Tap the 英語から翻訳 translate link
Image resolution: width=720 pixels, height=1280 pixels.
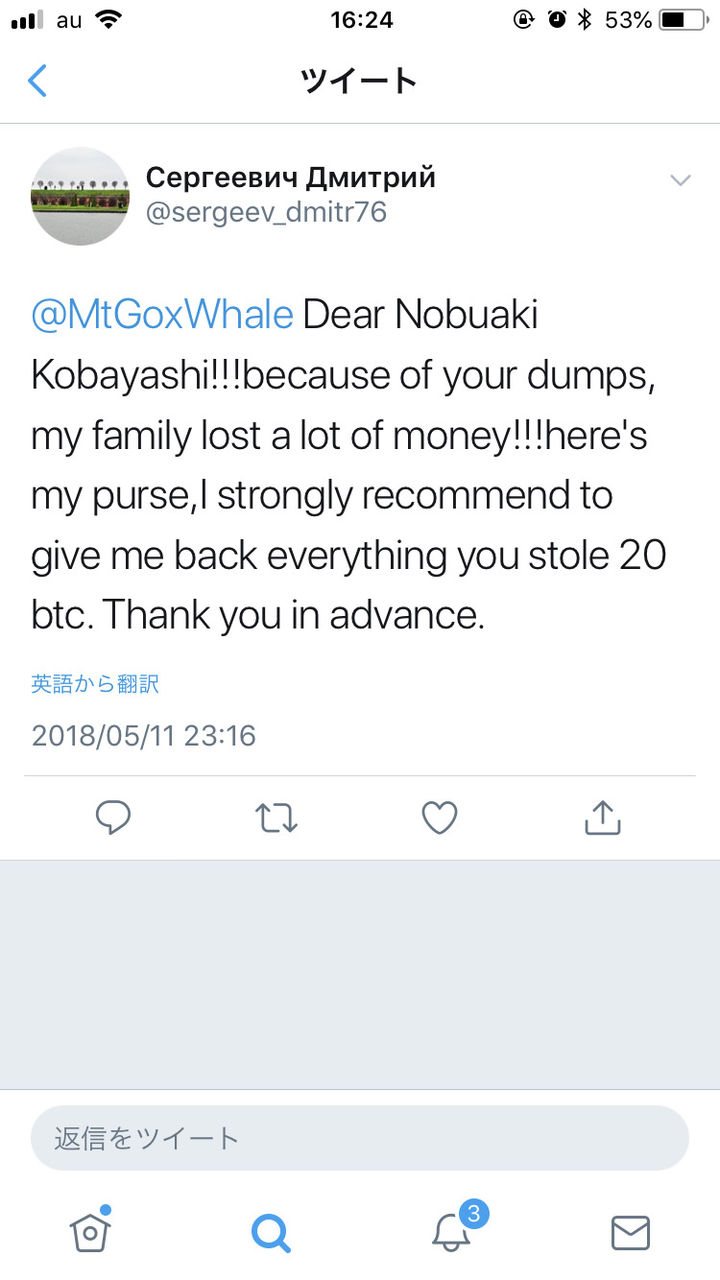pyautogui.click(x=95, y=684)
